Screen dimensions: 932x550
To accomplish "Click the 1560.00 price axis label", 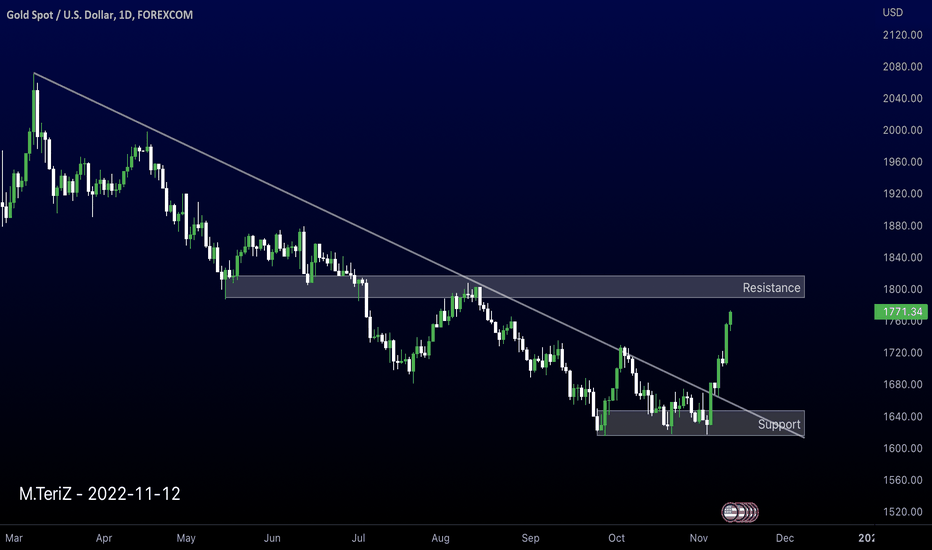I will point(902,480).
